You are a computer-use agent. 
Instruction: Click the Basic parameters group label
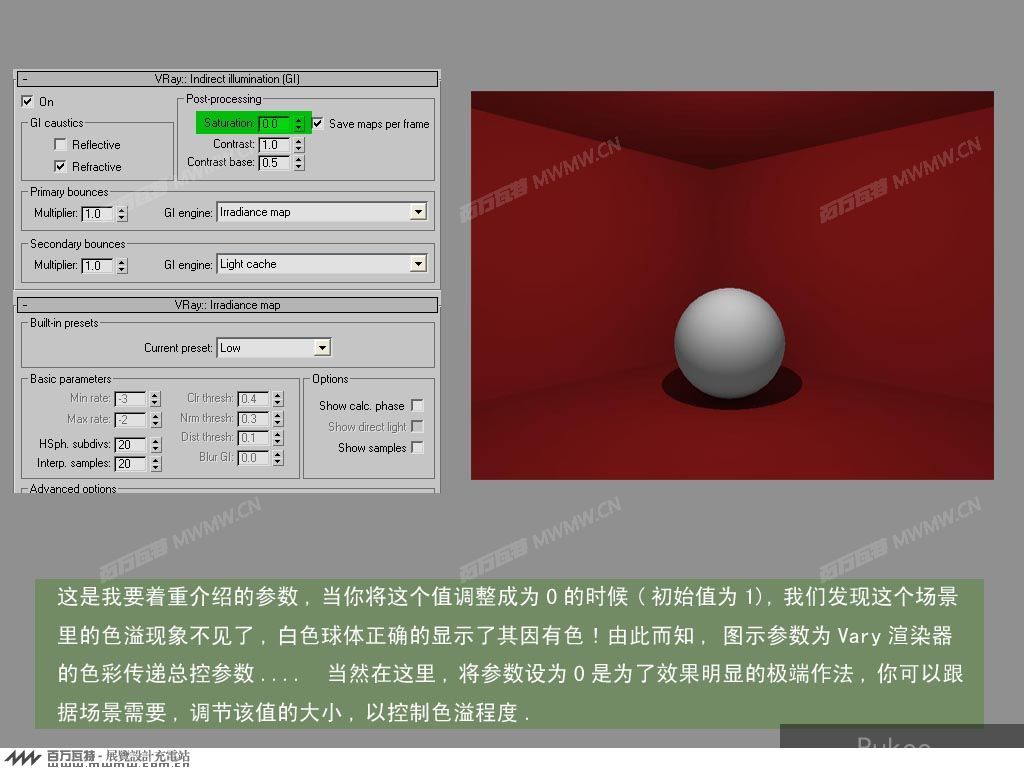pyautogui.click(x=71, y=379)
